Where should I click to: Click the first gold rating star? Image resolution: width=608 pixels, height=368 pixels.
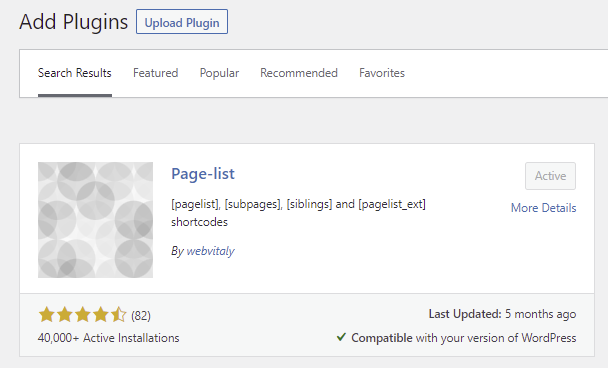click(x=47, y=314)
